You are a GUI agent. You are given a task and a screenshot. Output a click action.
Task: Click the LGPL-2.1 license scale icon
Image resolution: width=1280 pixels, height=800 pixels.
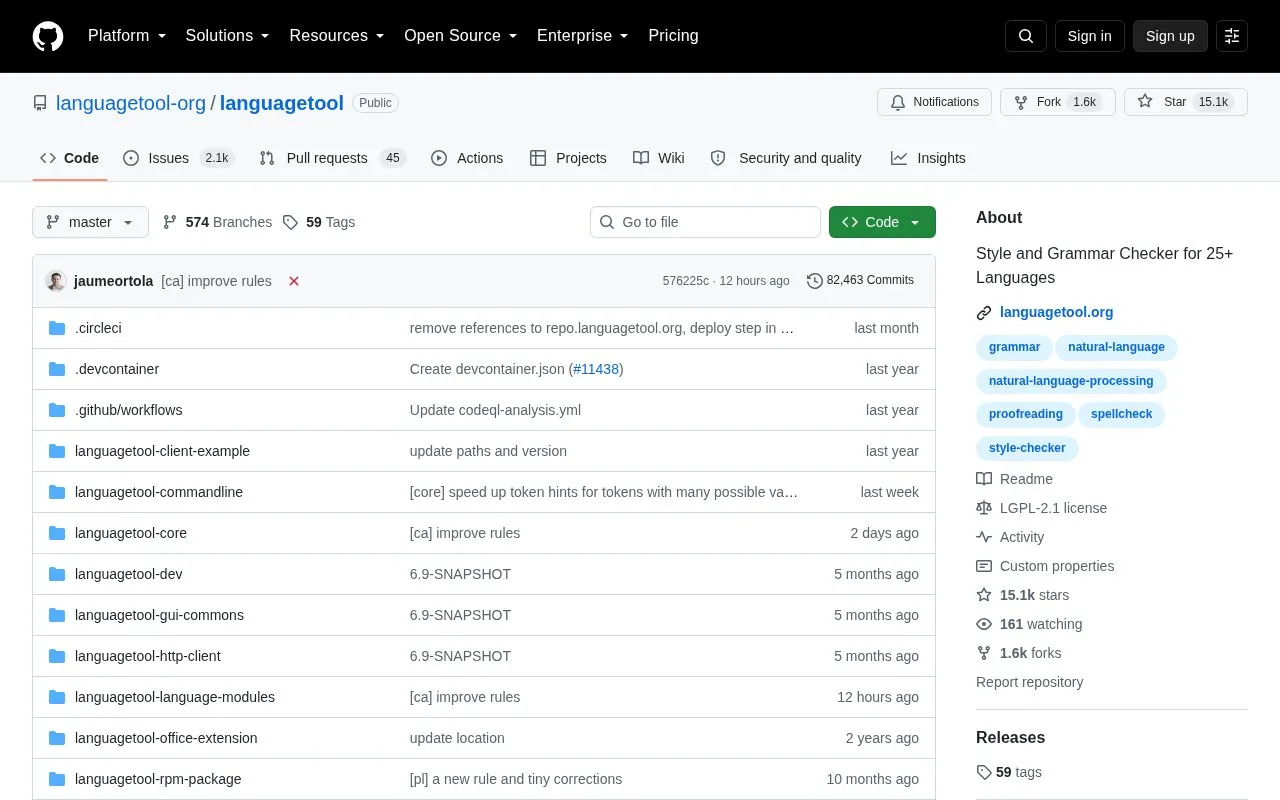pos(984,508)
